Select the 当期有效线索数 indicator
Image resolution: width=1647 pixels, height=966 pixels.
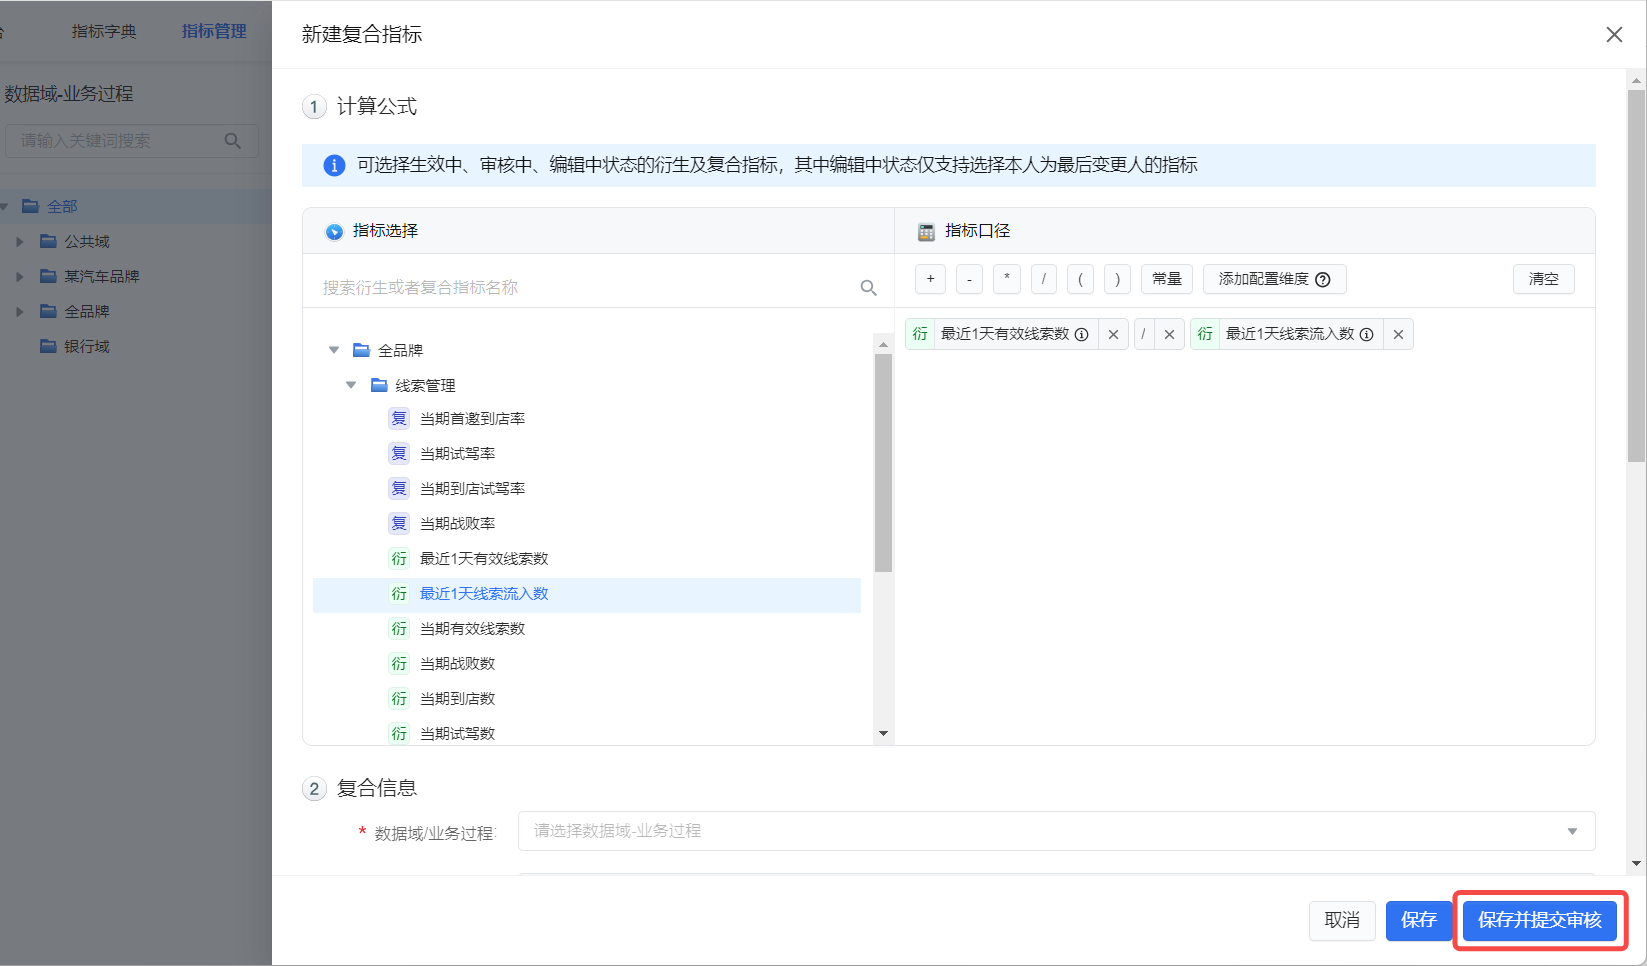pyautogui.click(x=472, y=629)
